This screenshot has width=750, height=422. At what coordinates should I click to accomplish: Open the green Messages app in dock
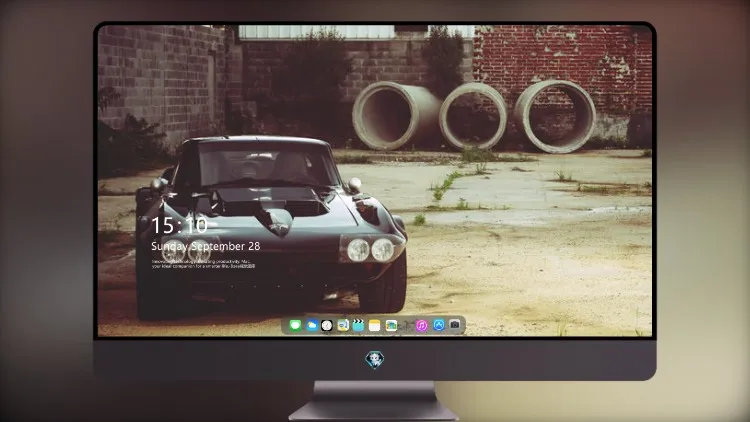pyautogui.click(x=296, y=325)
